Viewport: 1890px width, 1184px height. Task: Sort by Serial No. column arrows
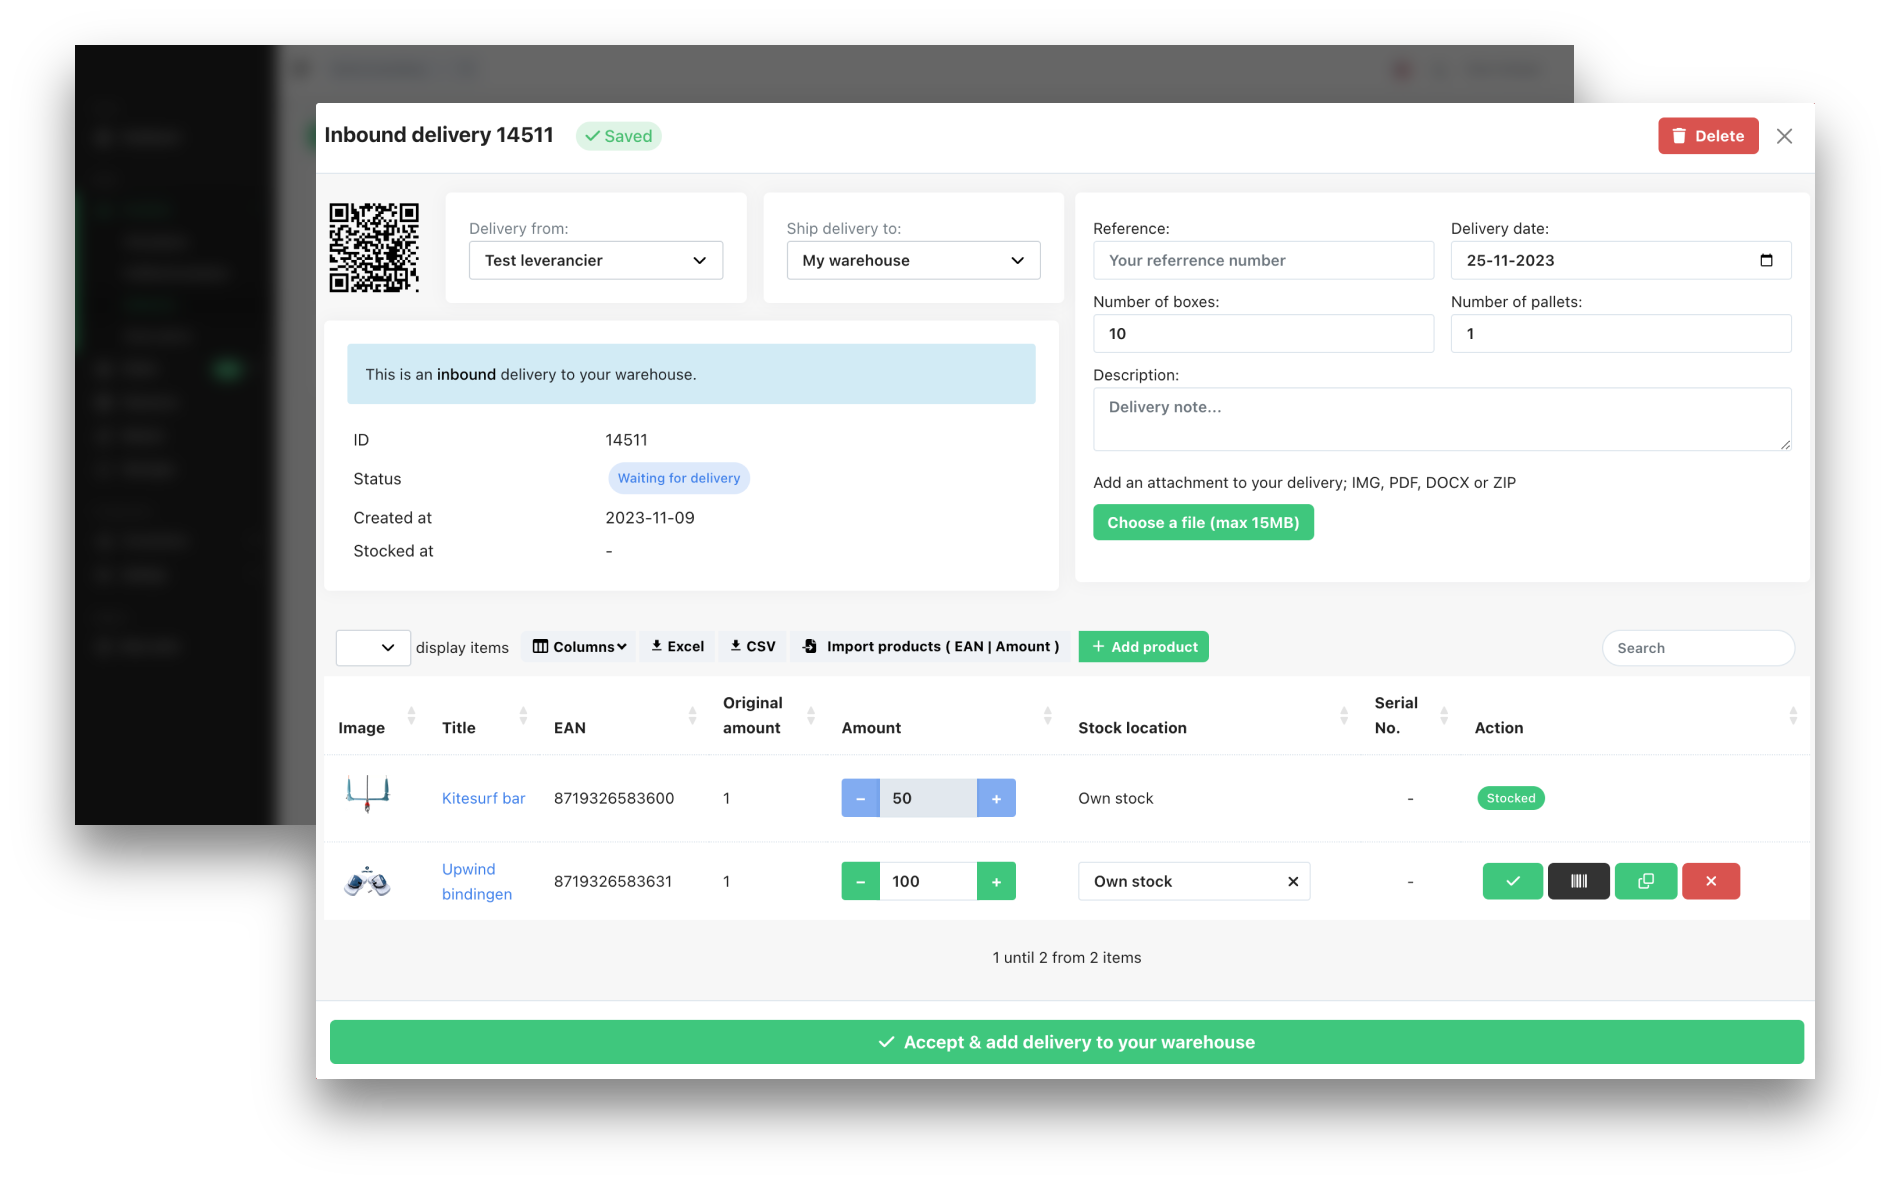(x=1444, y=715)
